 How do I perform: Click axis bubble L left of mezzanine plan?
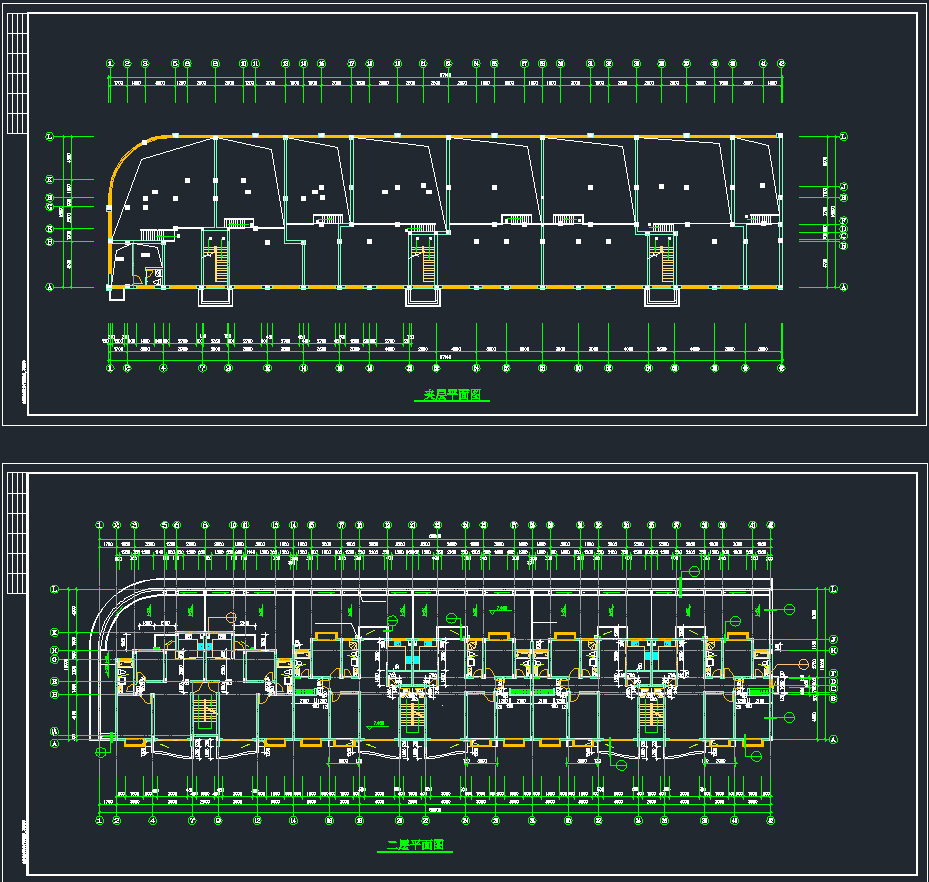coord(49,136)
